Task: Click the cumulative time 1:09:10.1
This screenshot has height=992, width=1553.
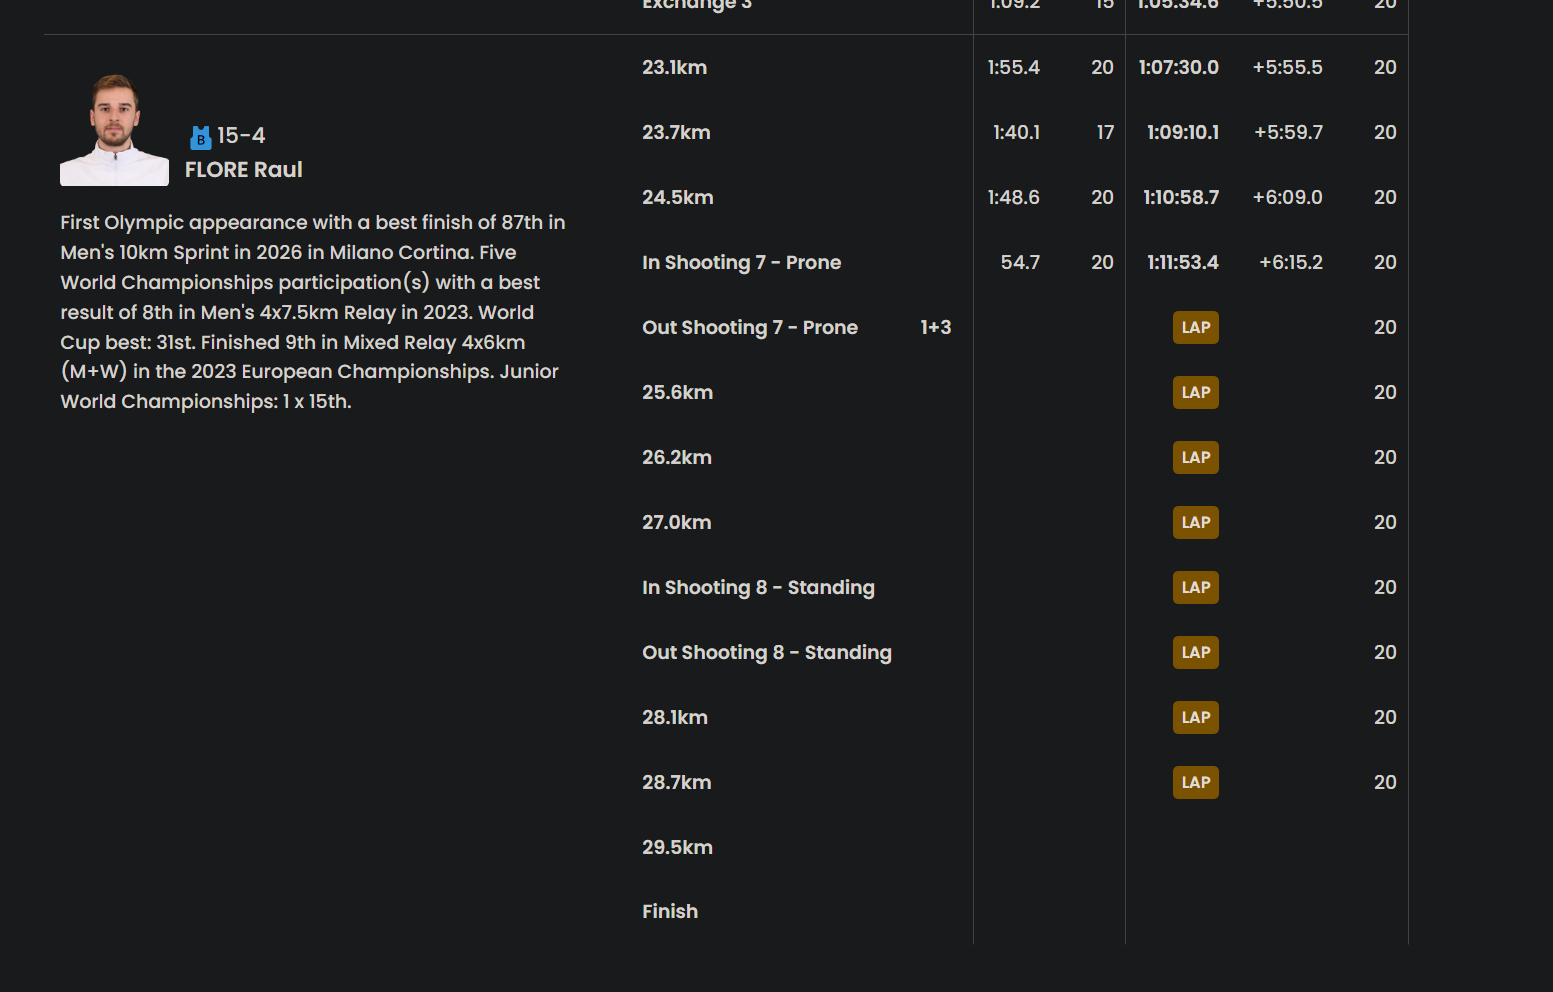Action: 1183,133
